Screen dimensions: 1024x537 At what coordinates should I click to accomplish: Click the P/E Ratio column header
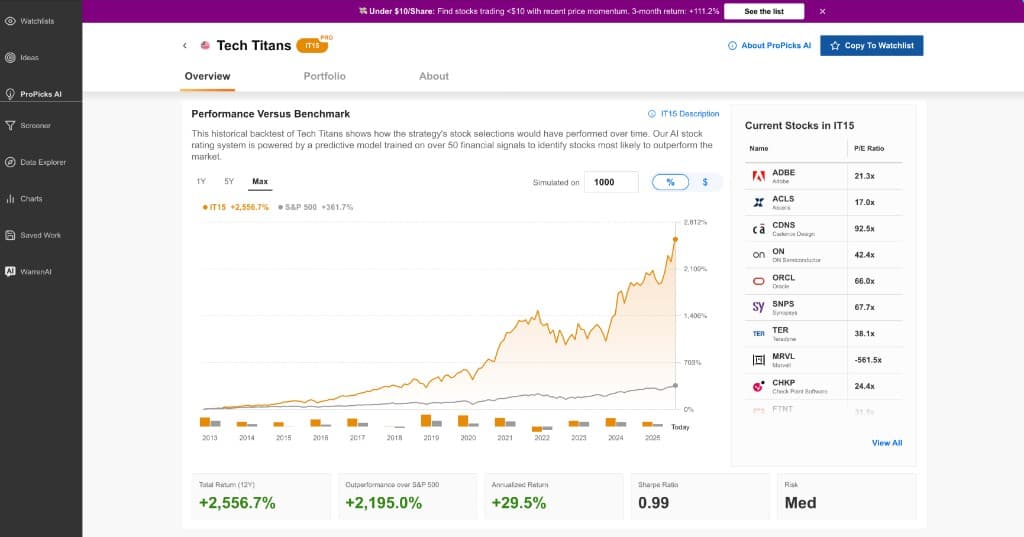click(869, 148)
